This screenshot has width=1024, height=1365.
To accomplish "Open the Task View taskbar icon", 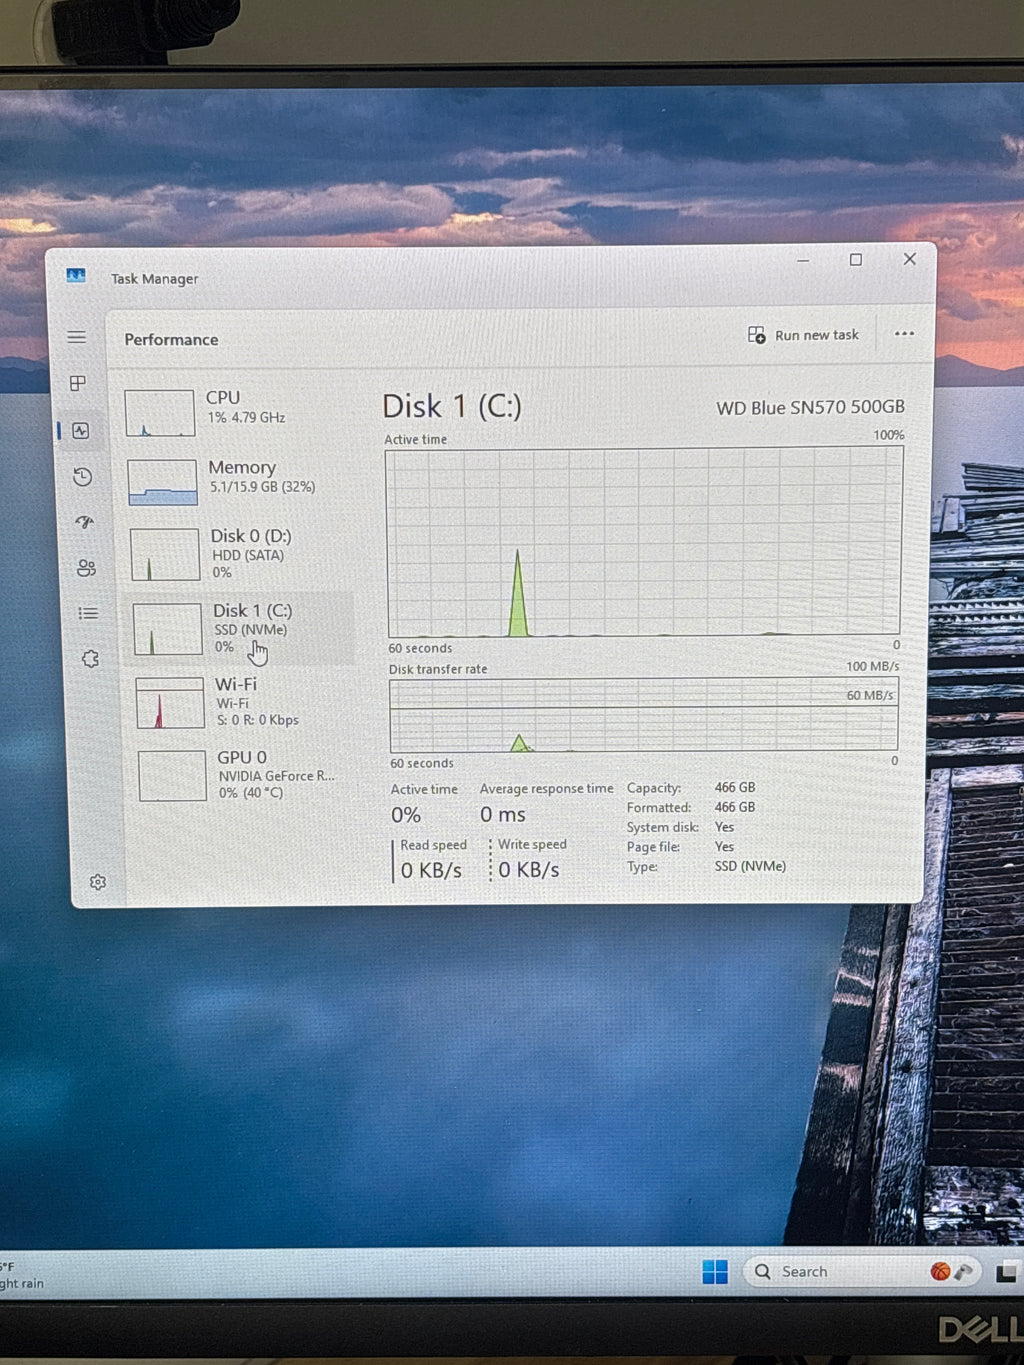I will (1007, 1272).
